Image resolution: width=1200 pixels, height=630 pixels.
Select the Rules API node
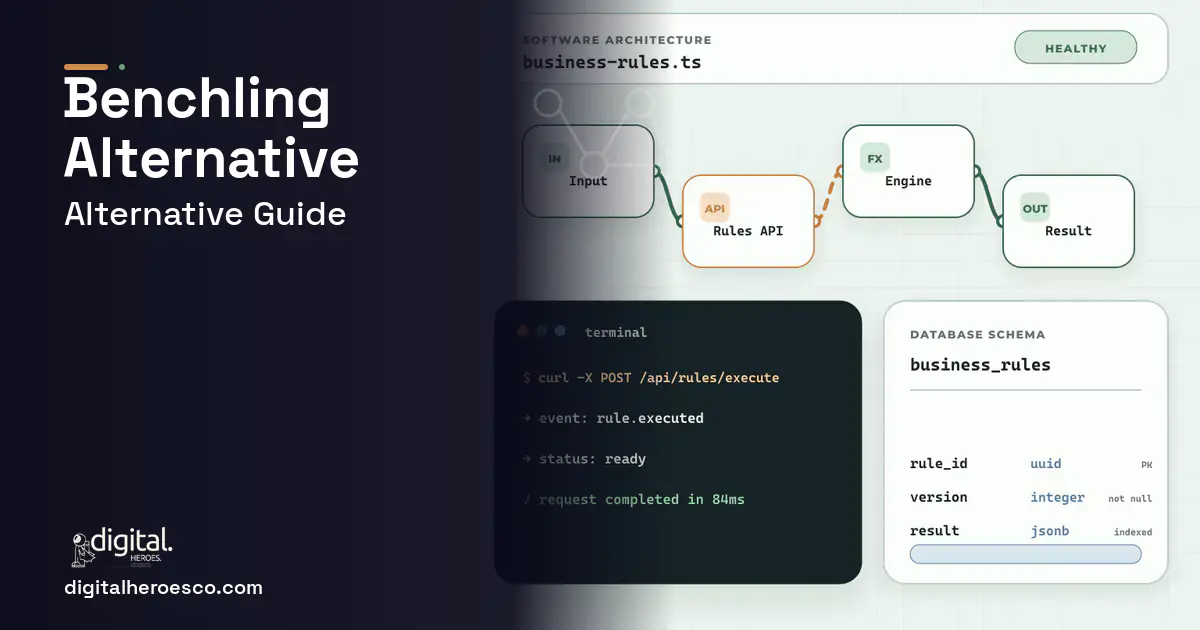tap(748, 221)
